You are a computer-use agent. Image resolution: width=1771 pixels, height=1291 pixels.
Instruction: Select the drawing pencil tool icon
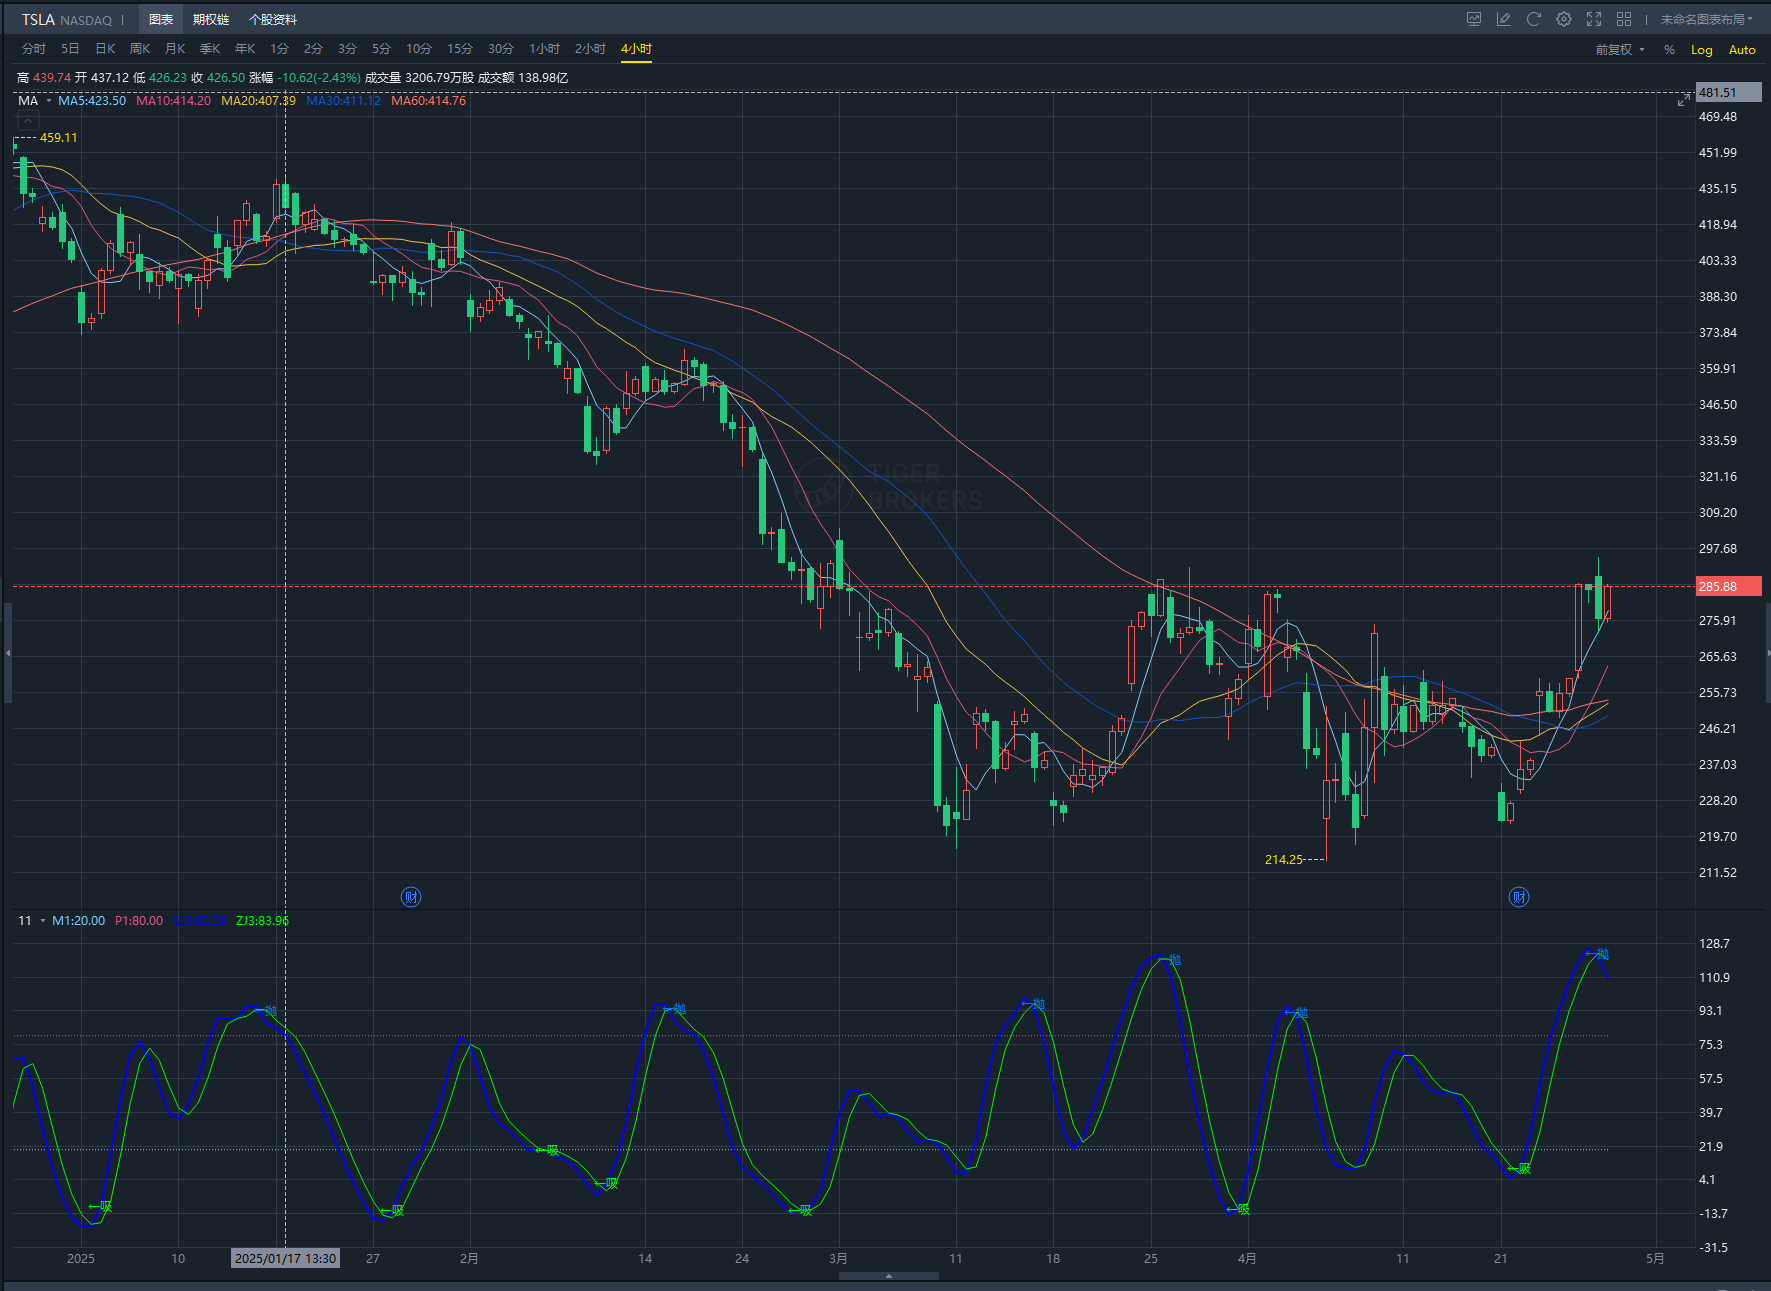1503,19
